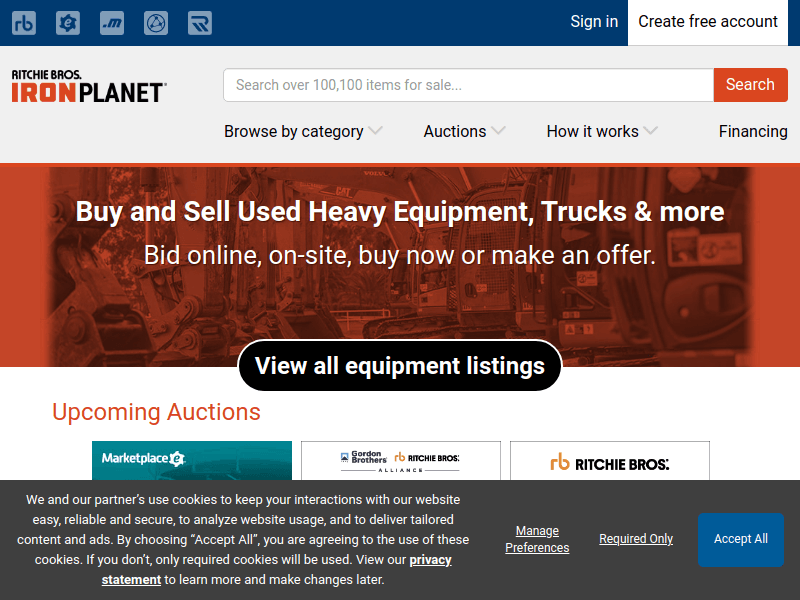Click the rb Ritchie Bros. icon in top bar
This screenshot has width=800, height=600.
coord(24,23)
